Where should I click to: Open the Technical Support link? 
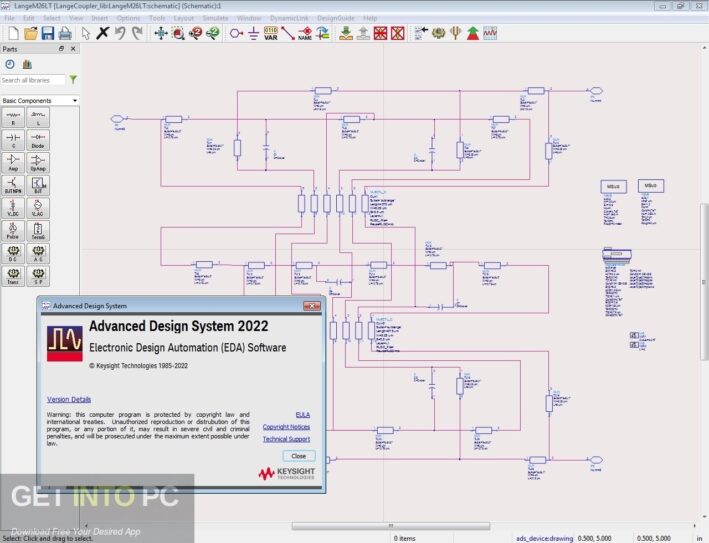[x=286, y=439]
